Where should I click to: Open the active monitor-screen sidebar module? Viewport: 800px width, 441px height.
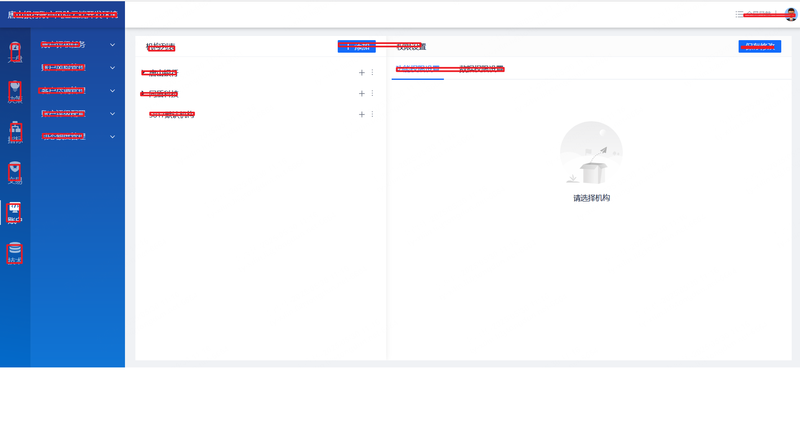(x=14, y=212)
